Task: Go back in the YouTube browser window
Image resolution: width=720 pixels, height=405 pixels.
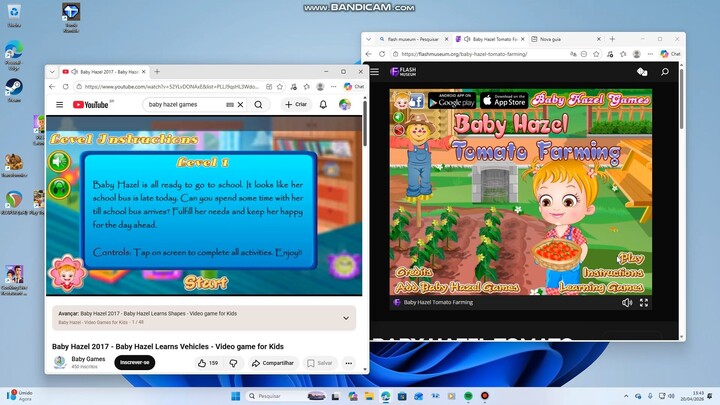Action: [x=52, y=86]
